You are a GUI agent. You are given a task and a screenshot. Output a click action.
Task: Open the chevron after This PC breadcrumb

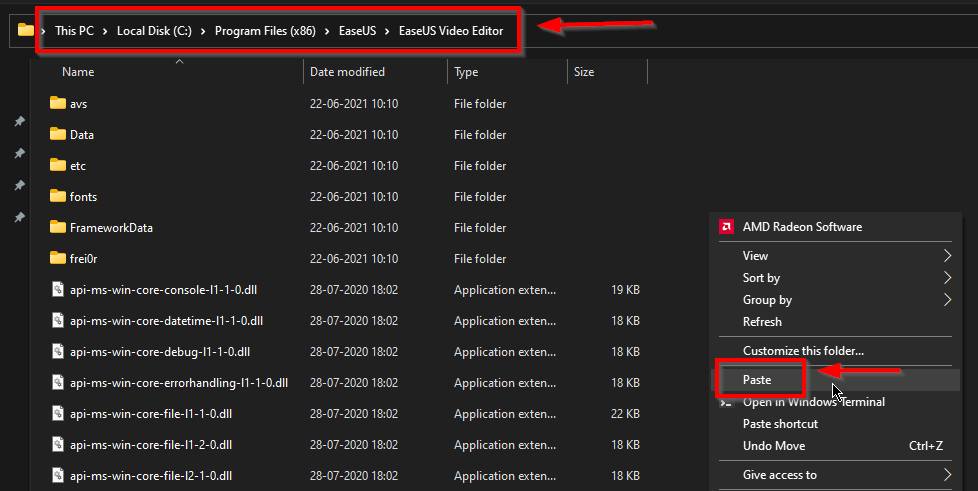click(x=105, y=31)
